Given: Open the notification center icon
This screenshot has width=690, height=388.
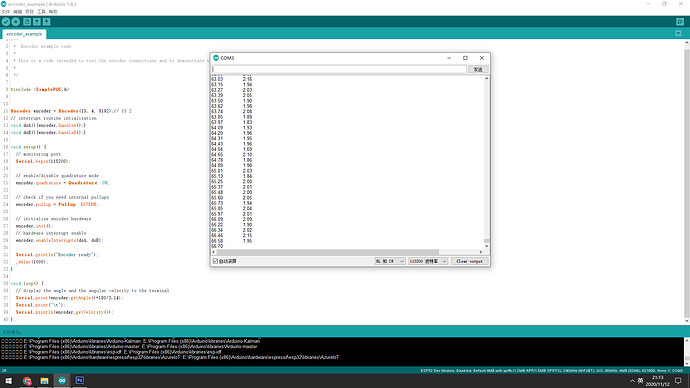Looking at the screenshot, I should click(678, 381).
